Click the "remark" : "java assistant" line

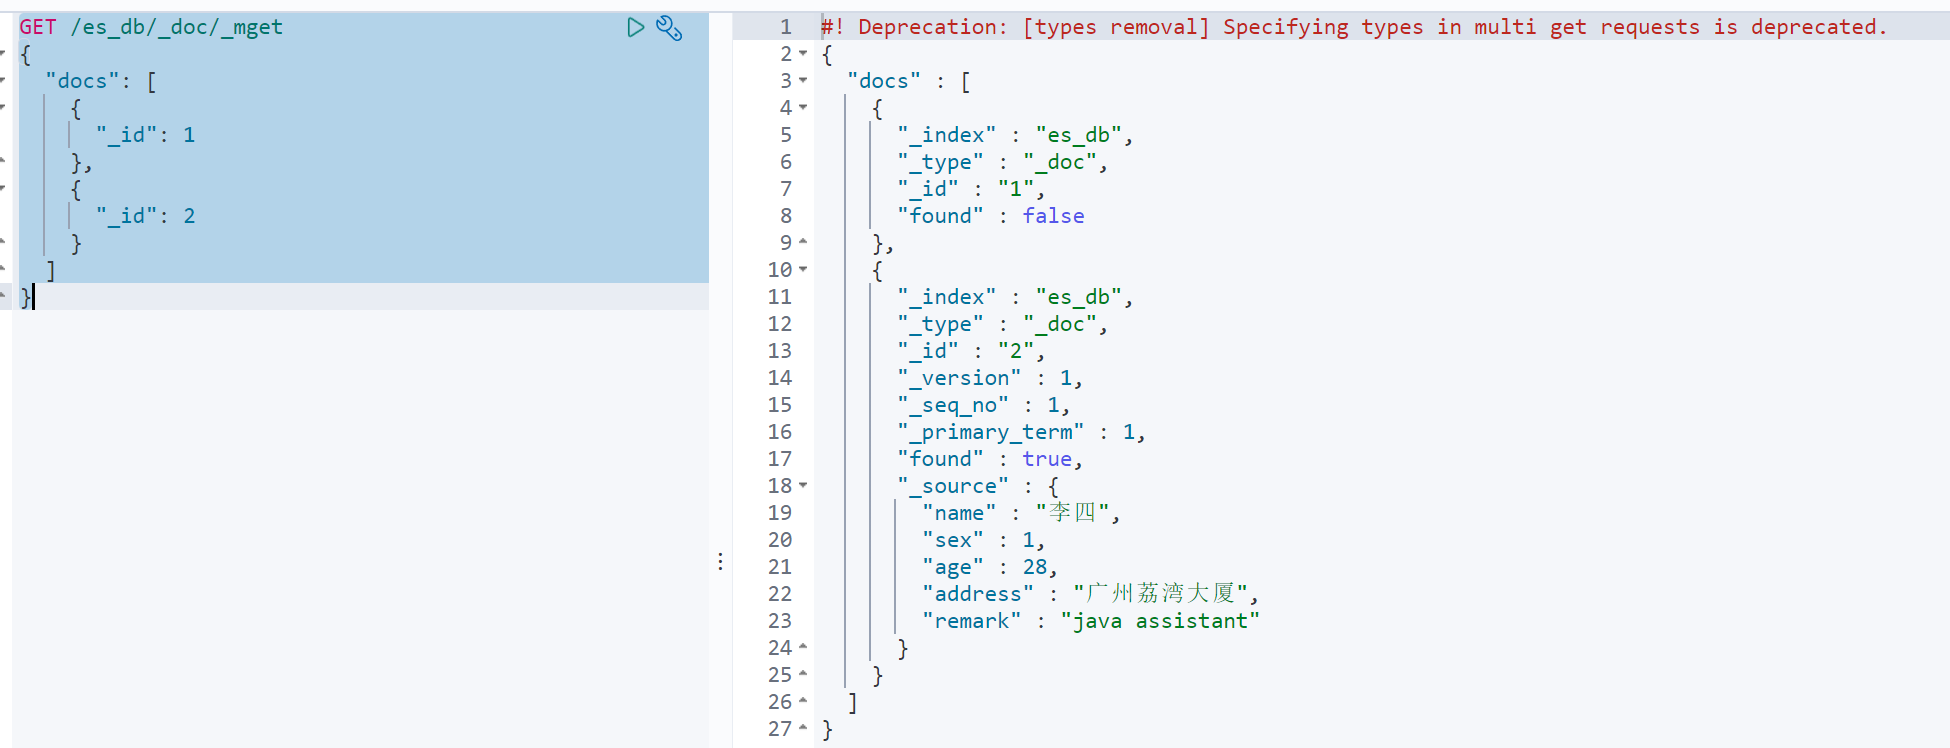[1091, 621]
